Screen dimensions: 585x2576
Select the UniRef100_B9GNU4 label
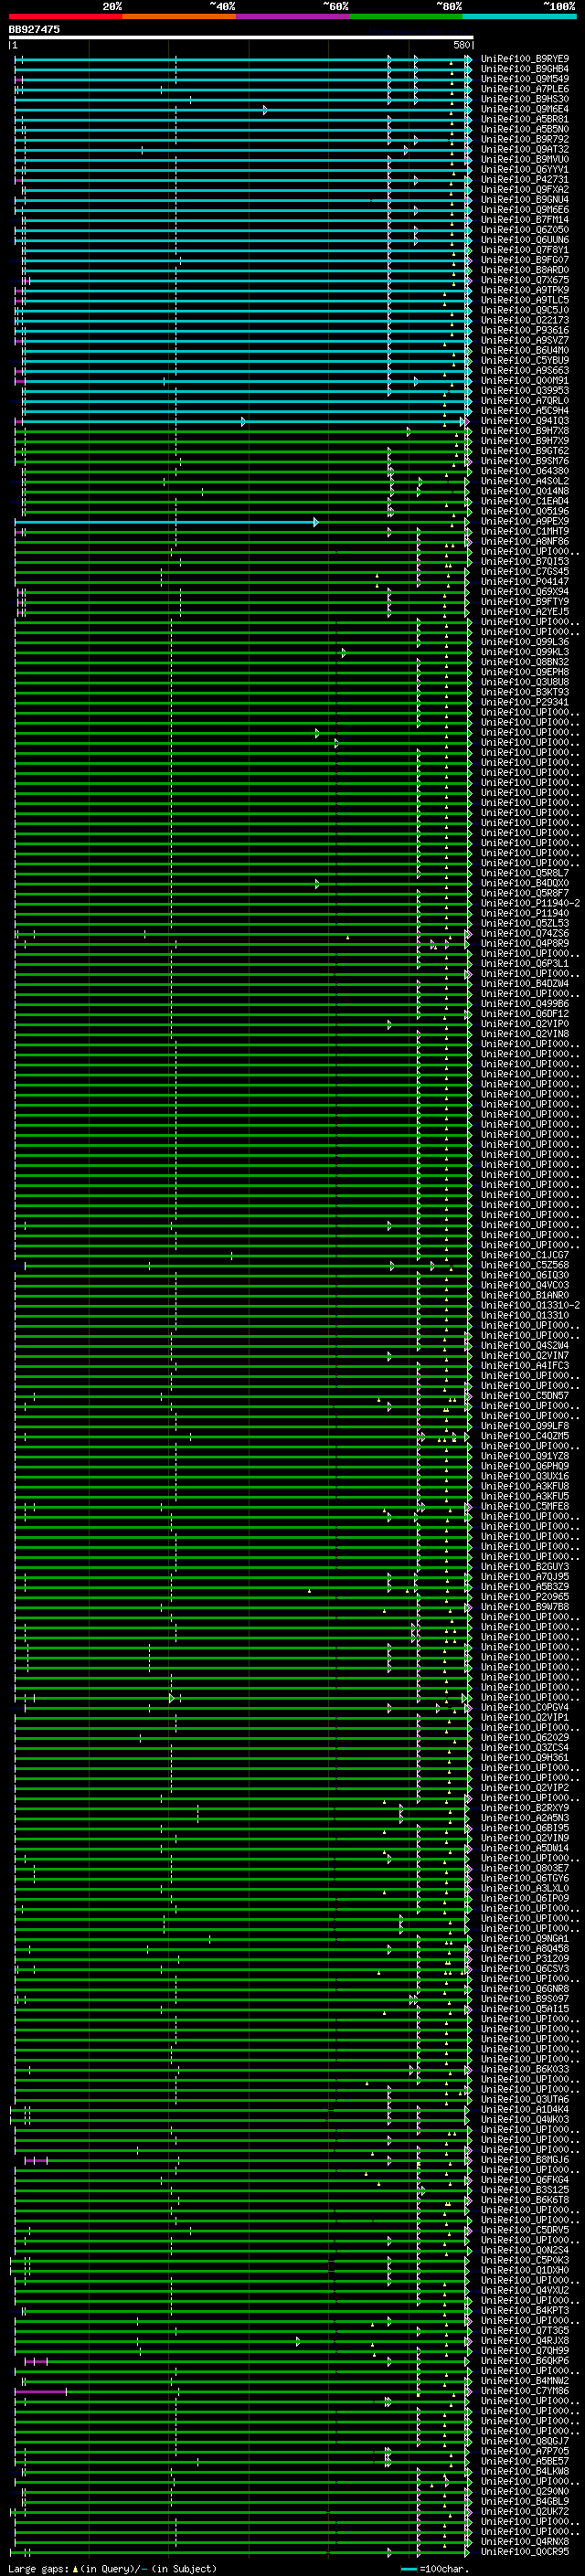pyautogui.click(x=525, y=199)
